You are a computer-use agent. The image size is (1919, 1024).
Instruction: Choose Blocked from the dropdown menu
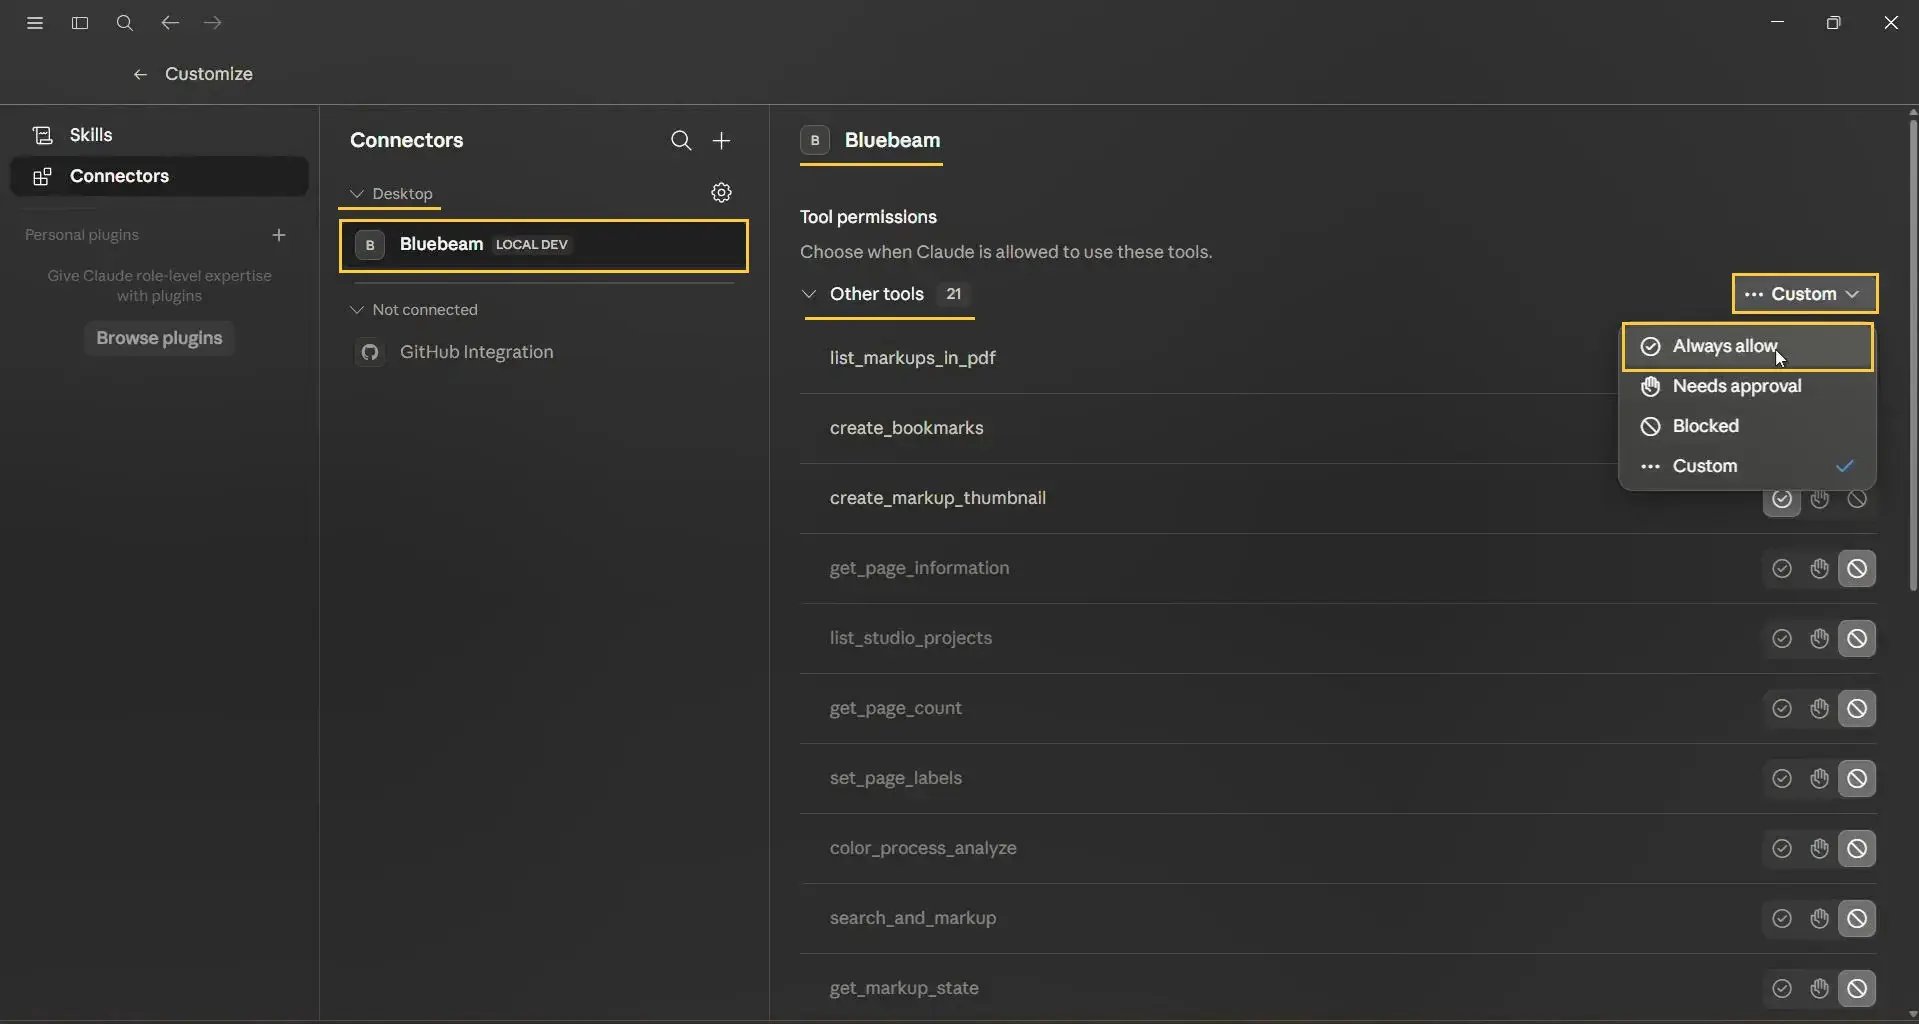pos(1747,426)
